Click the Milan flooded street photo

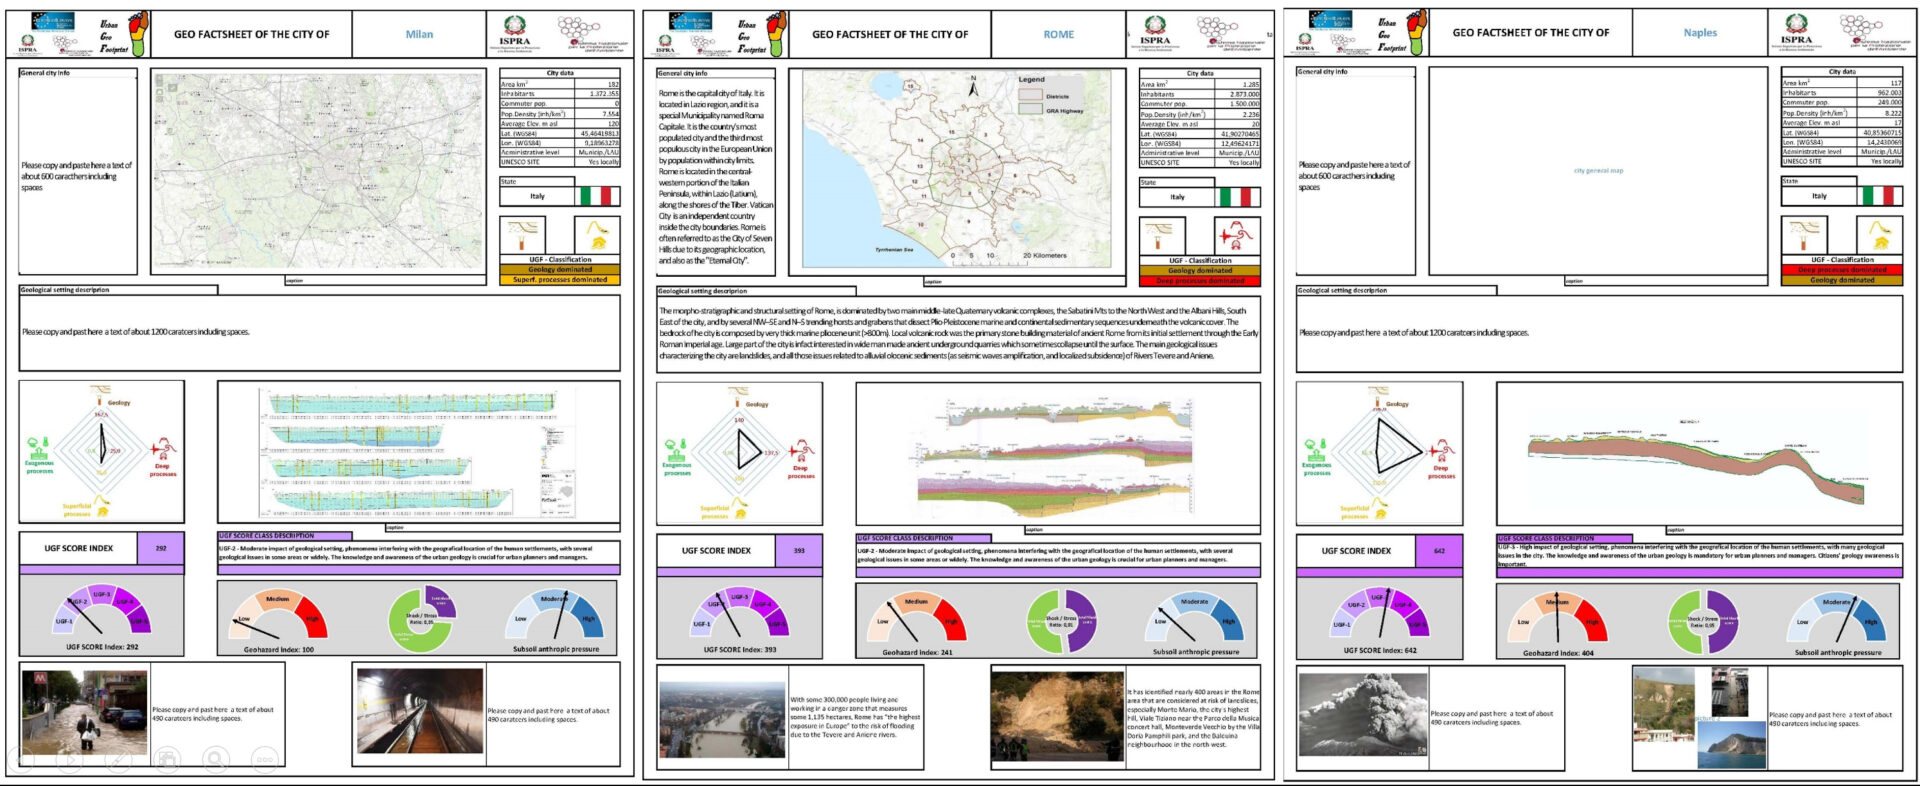(84, 712)
